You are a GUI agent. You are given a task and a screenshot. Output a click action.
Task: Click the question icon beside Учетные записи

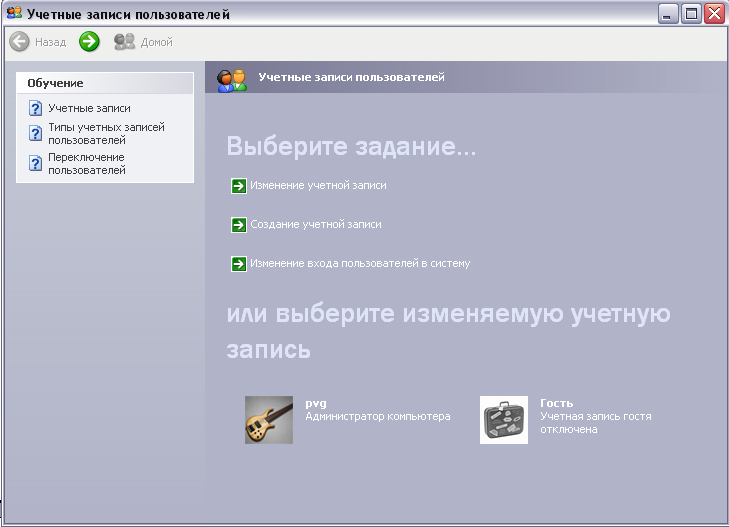(x=35, y=108)
